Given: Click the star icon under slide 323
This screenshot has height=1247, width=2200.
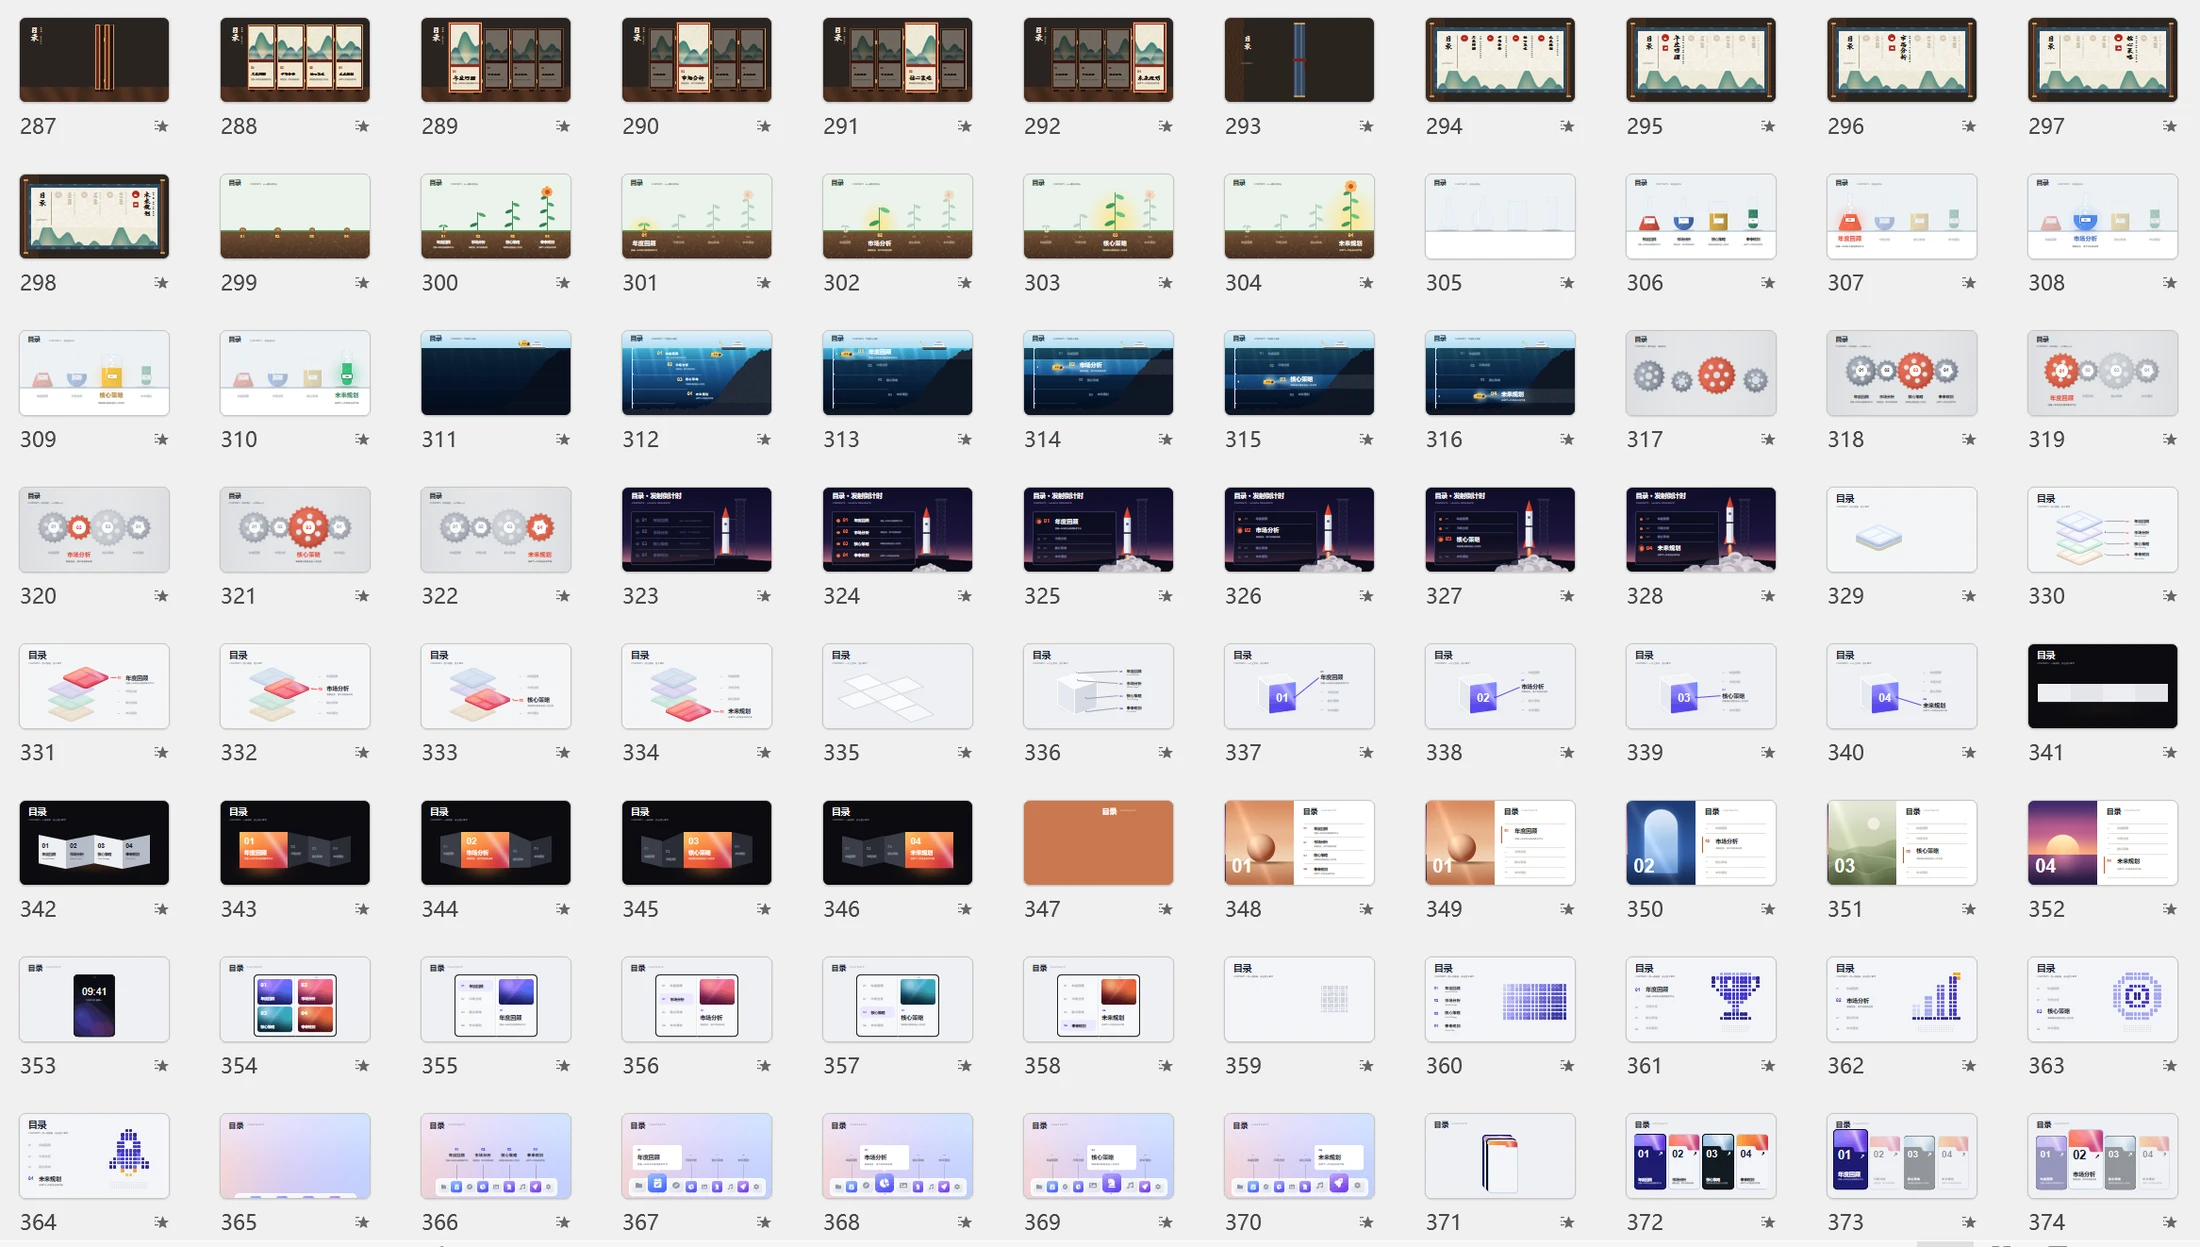Looking at the screenshot, I should (x=764, y=596).
